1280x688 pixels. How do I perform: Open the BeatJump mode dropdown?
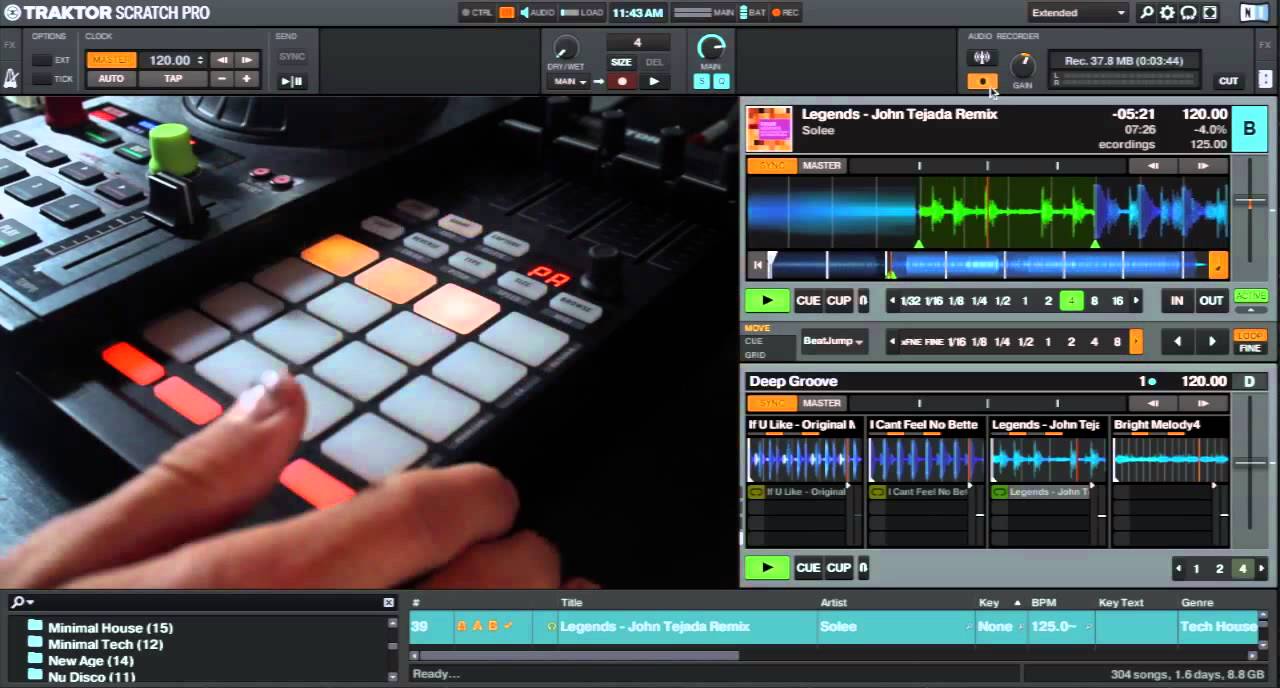click(x=833, y=341)
